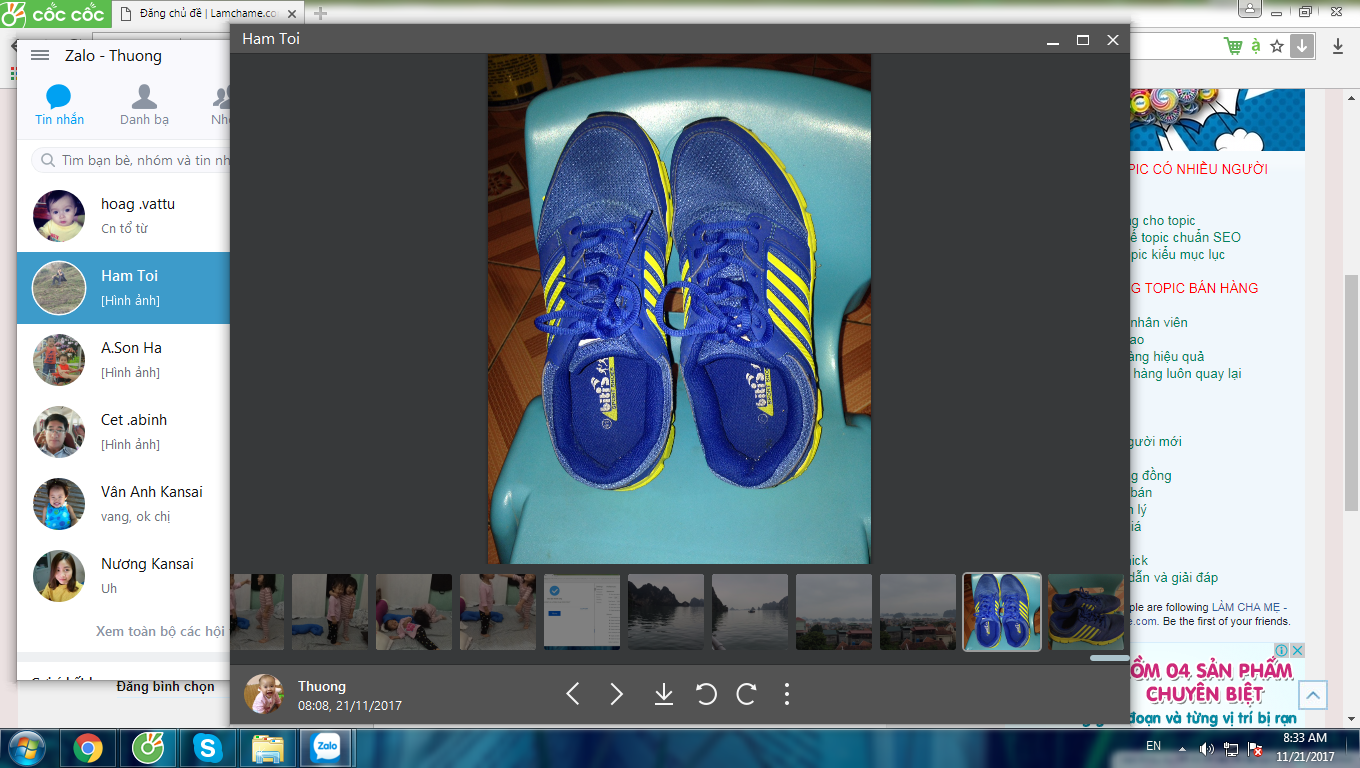Open Windows Start menu

tap(26, 748)
